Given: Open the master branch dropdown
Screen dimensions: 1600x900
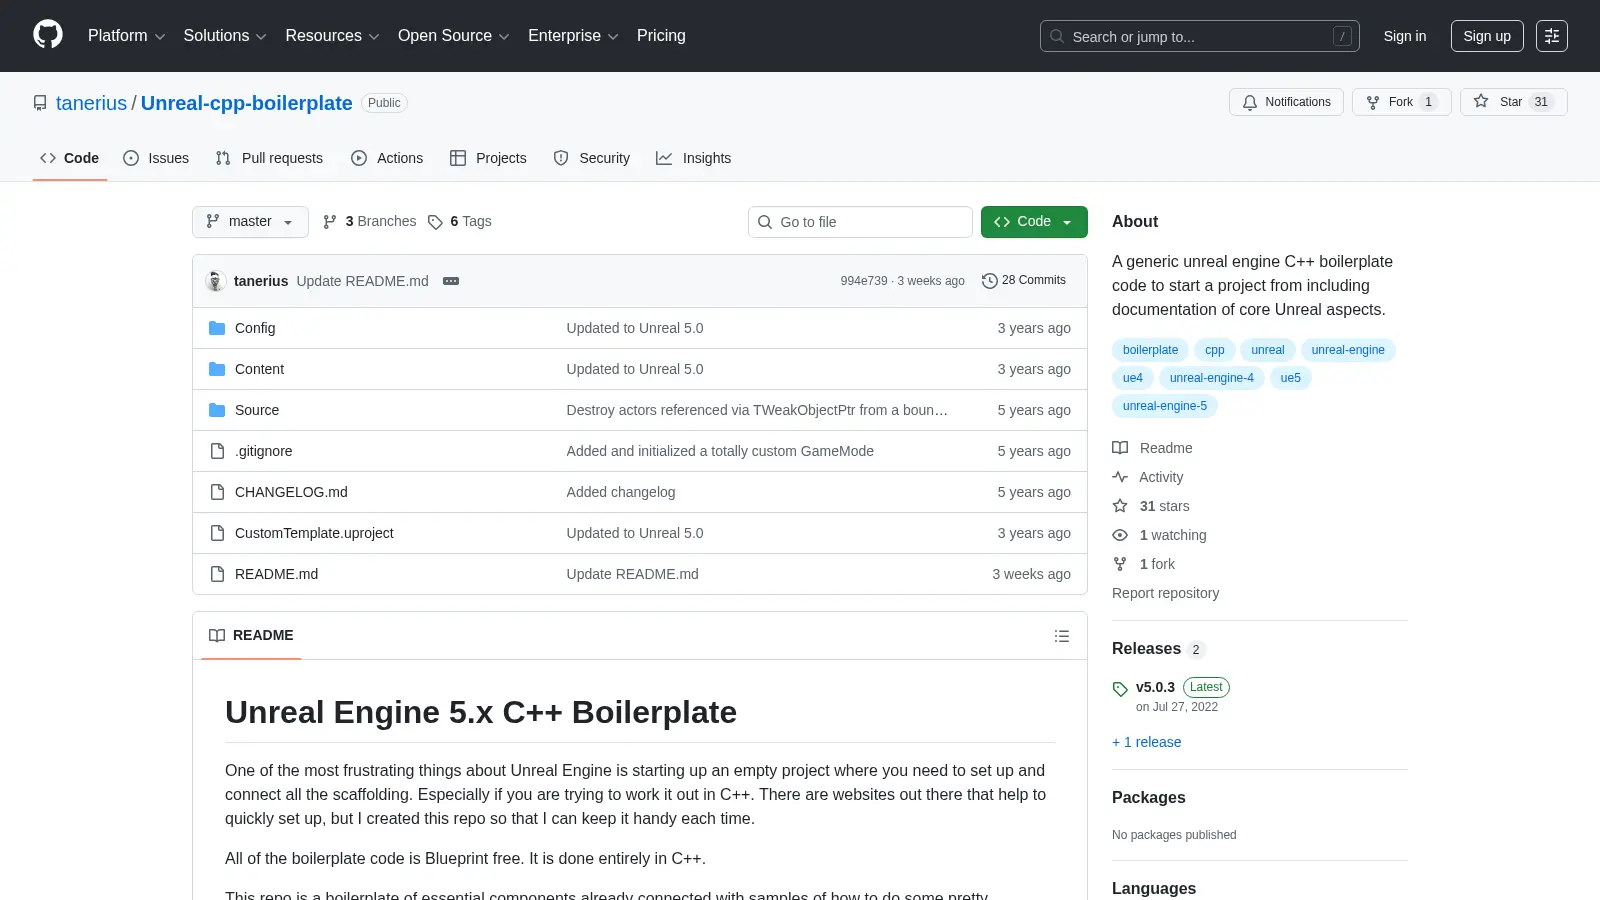Looking at the screenshot, I should coord(250,222).
